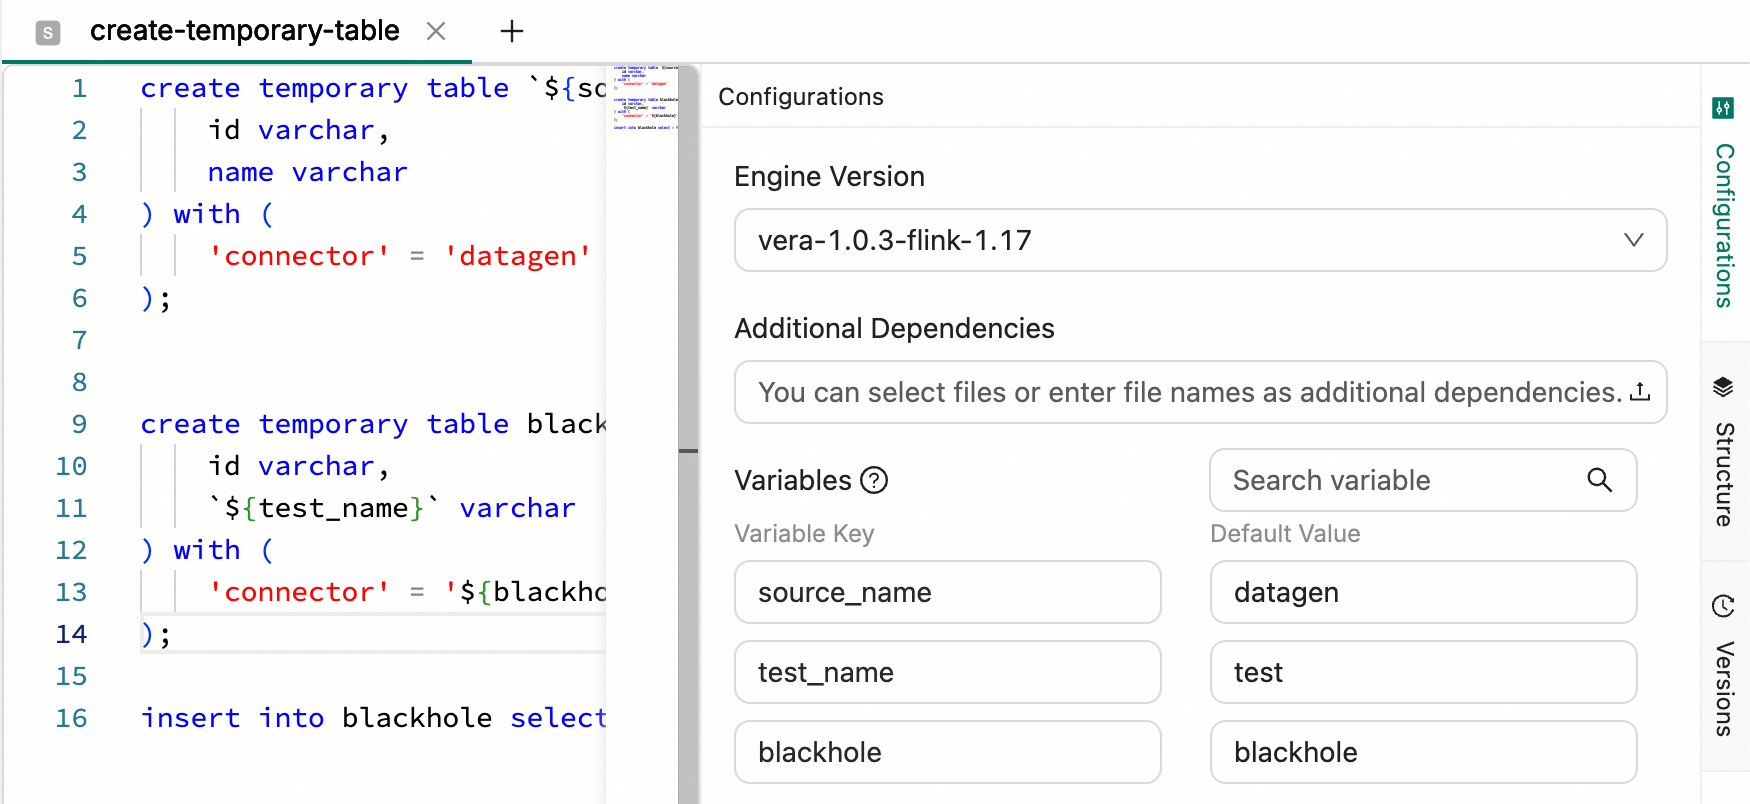
Task: Click the upload icon in Additional Dependencies
Action: 1640,392
